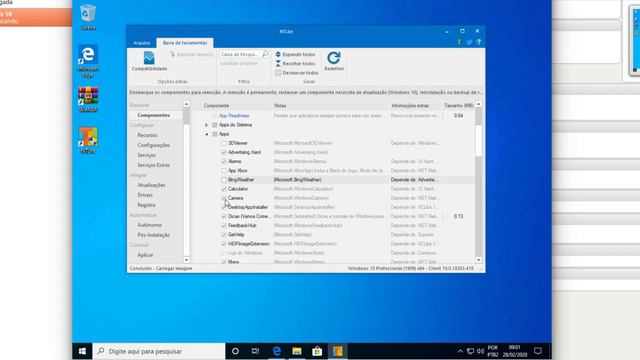This screenshot has height=360, width=640.
Task: Check the App Xbox checkbox
Action: 224,171
